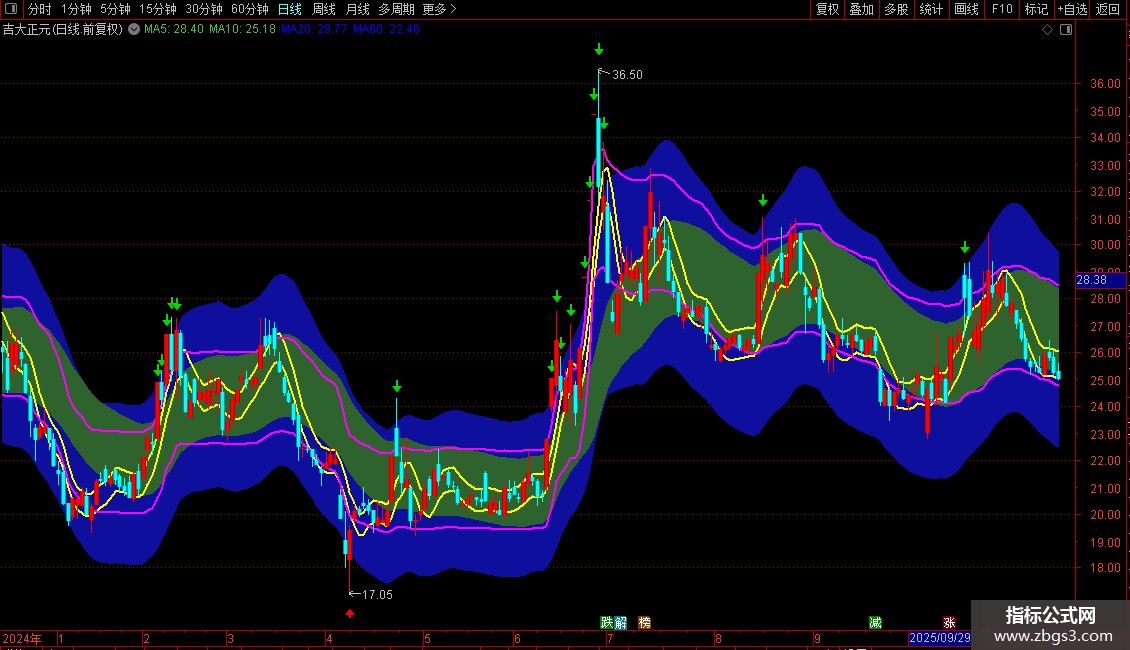Click the orange '榜' event marker
Screen dimensions: 1130x650
(x=644, y=622)
